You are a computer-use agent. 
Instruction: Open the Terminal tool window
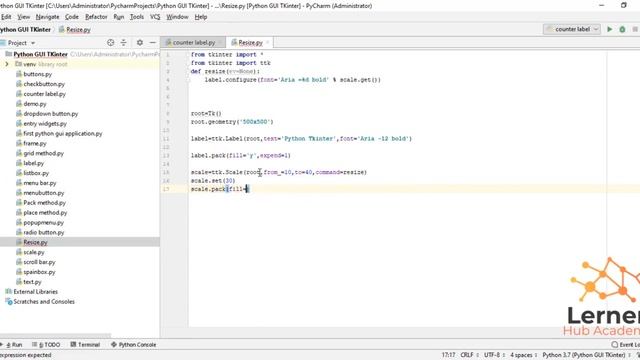point(85,344)
